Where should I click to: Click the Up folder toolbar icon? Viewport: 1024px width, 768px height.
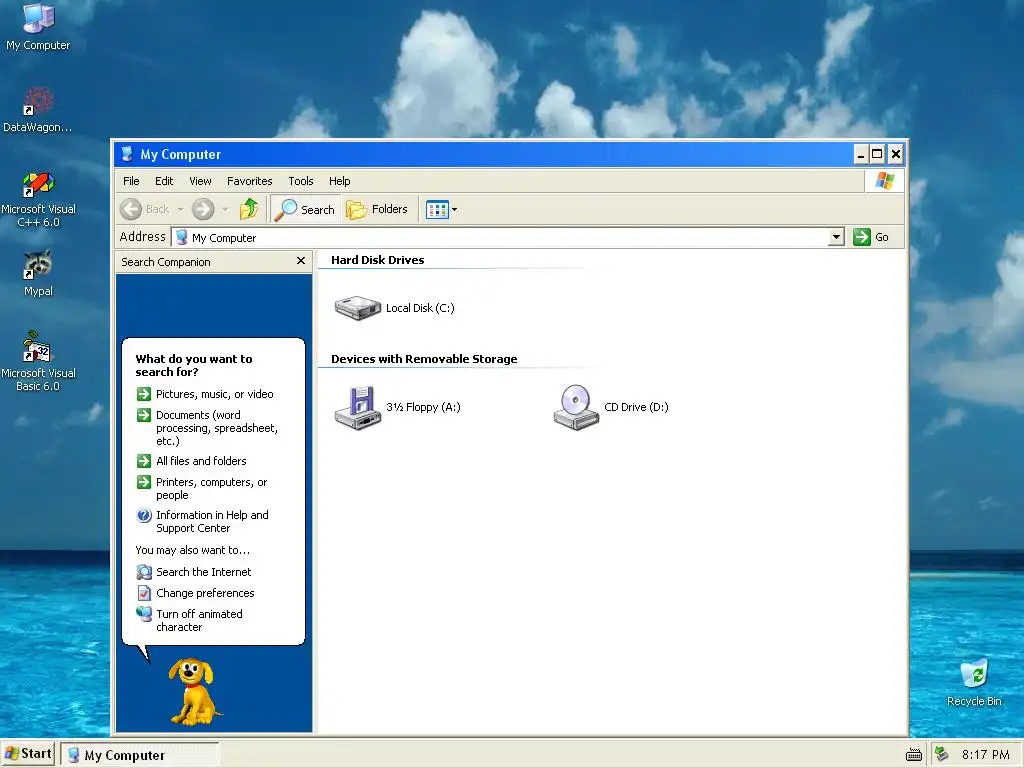click(x=249, y=209)
